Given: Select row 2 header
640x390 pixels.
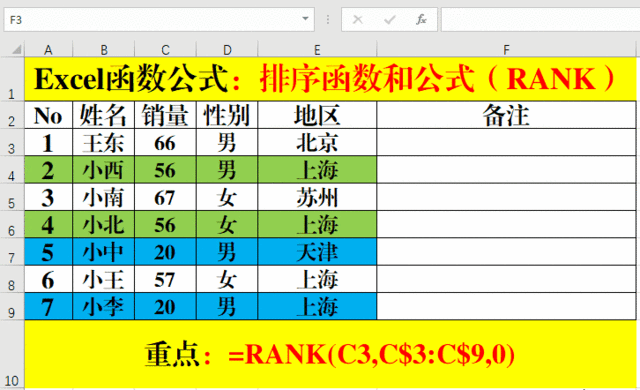Looking at the screenshot, I should 12,115.
